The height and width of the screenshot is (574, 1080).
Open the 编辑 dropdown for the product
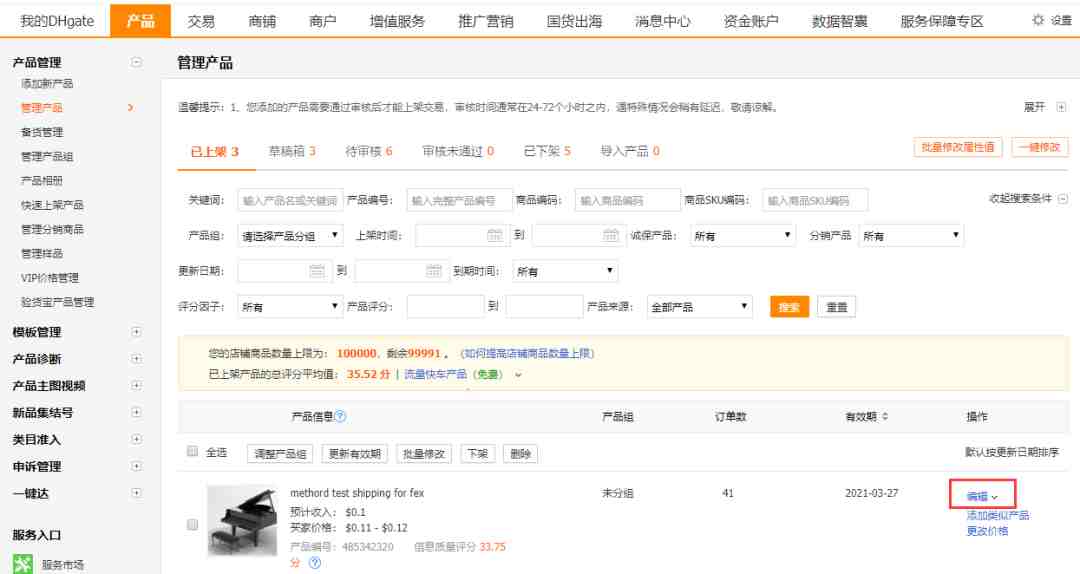click(x=982, y=496)
